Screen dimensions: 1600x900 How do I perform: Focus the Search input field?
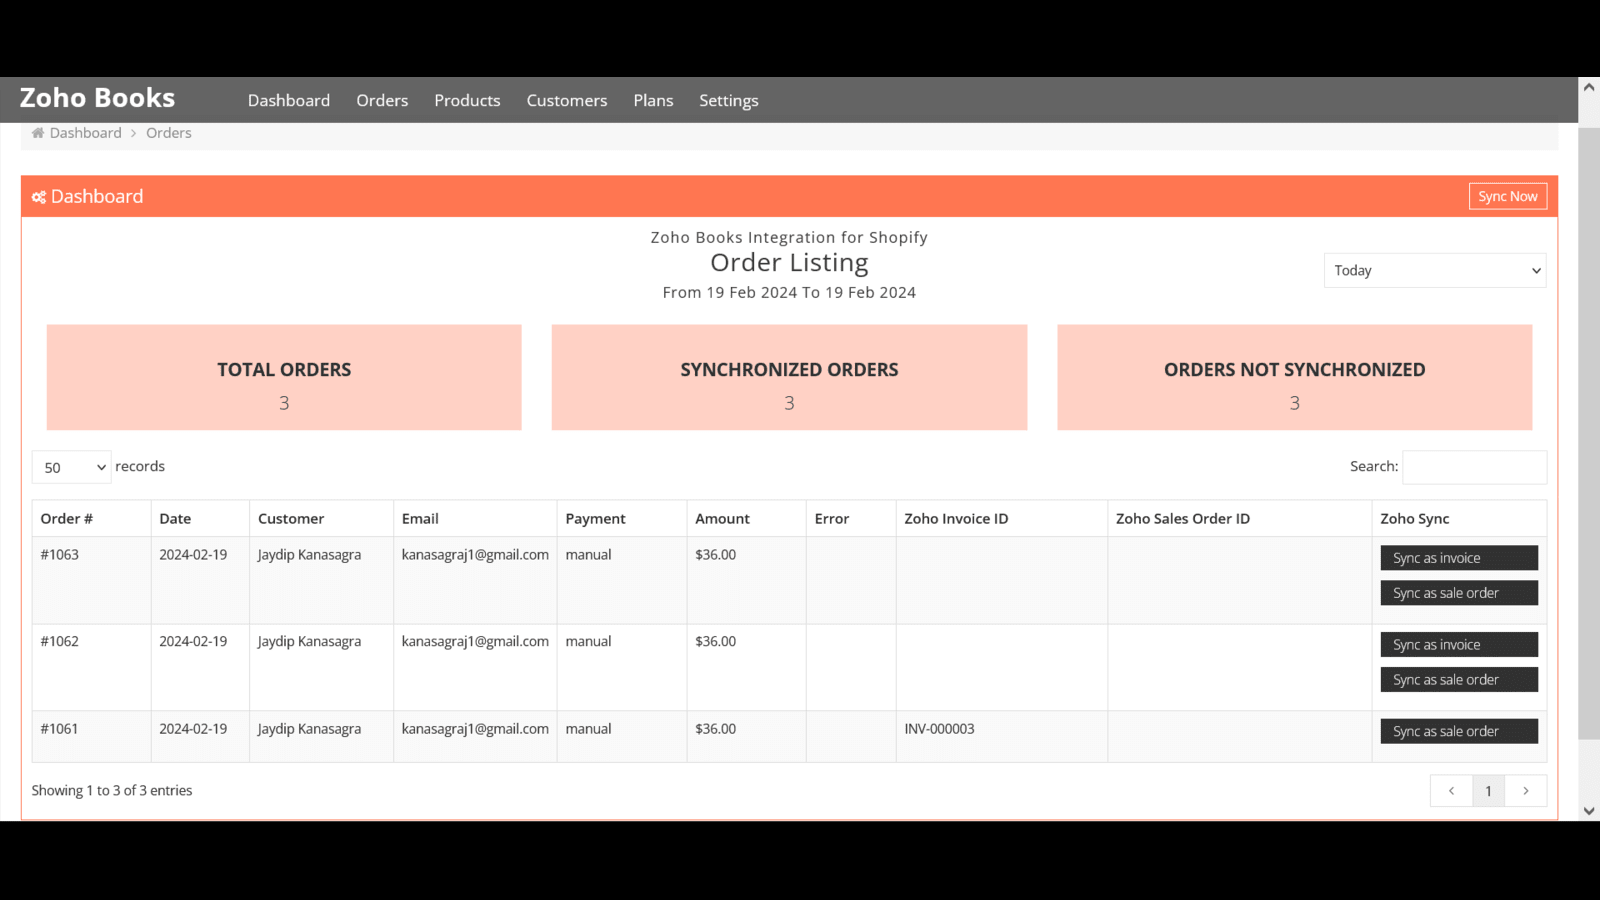pyautogui.click(x=1474, y=467)
